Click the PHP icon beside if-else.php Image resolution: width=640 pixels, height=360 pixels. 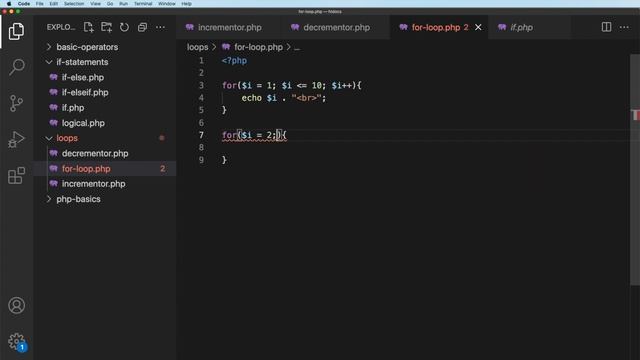point(53,77)
